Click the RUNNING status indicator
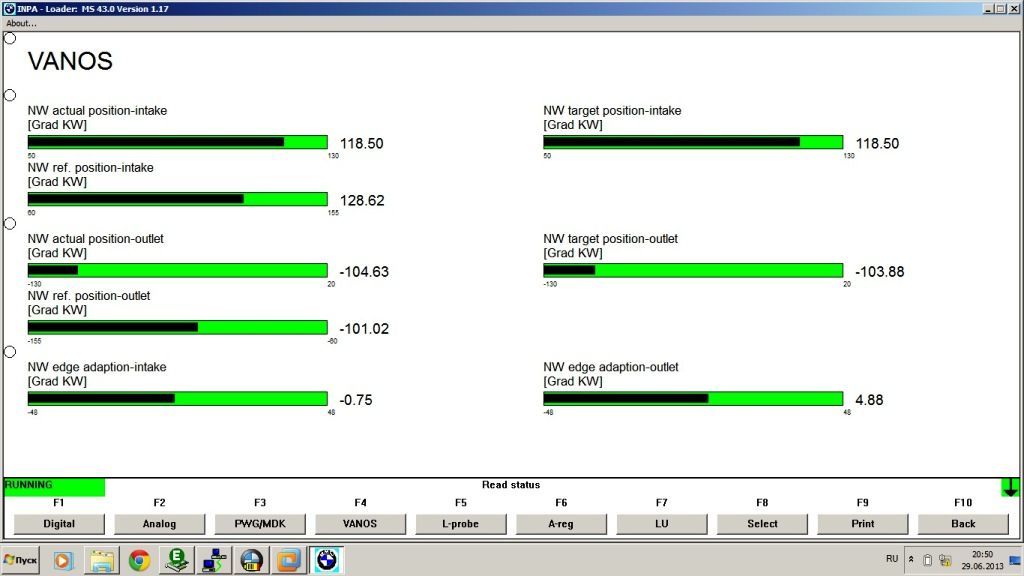 [54, 487]
